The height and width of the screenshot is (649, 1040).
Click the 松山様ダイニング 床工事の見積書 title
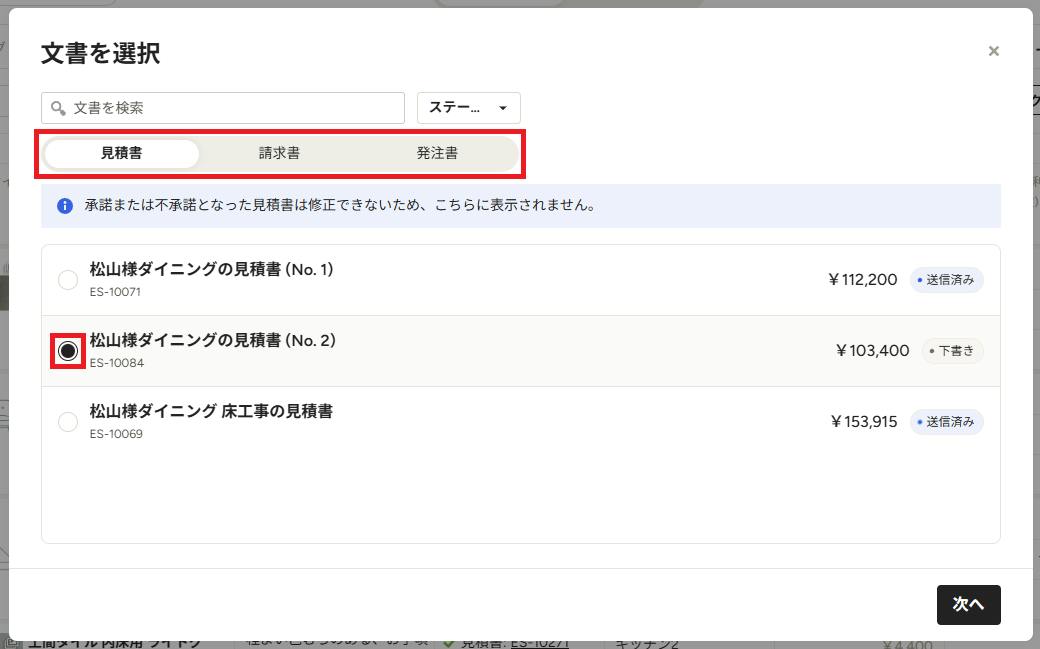coord(211,411)
